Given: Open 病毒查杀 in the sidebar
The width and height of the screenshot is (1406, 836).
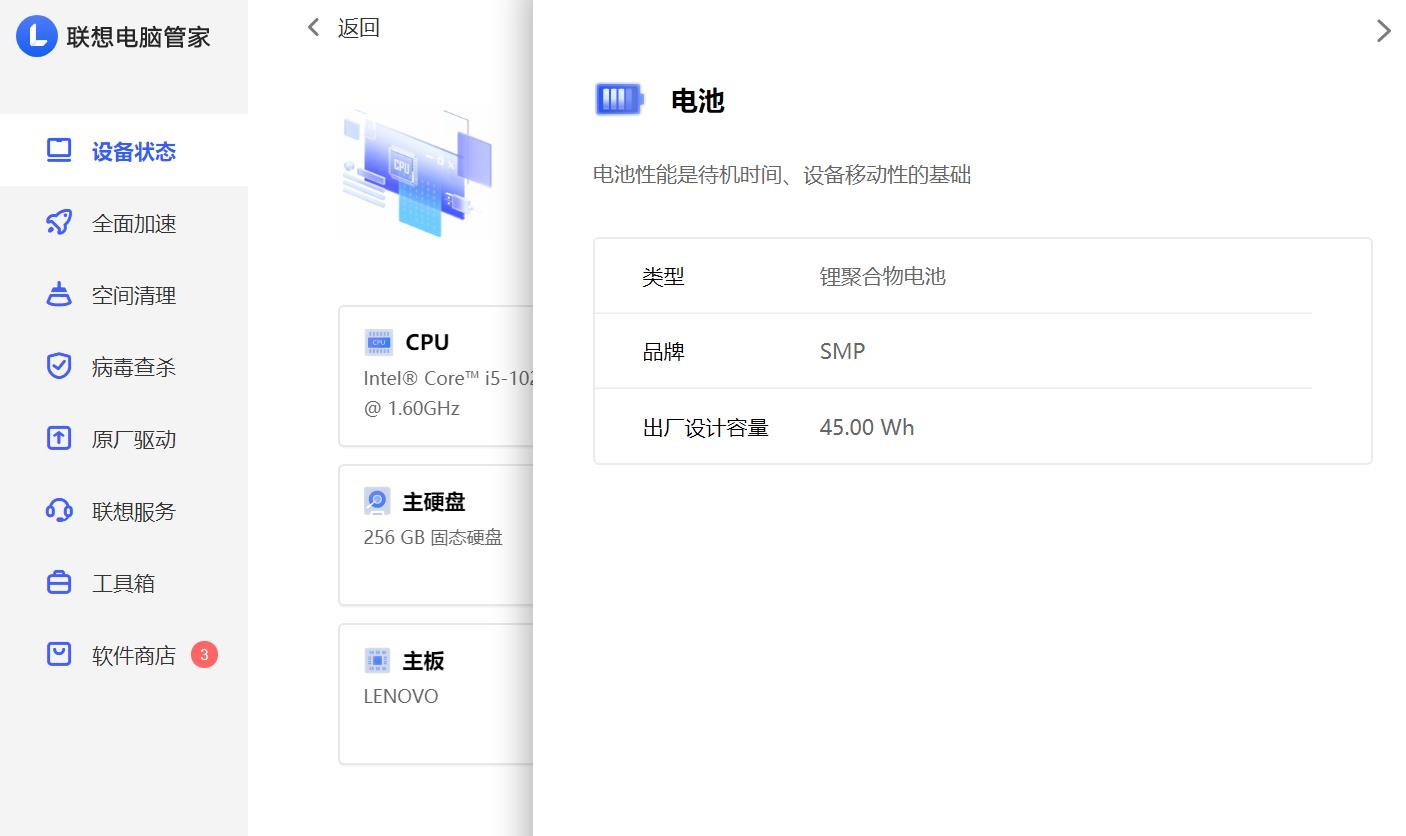Looking at the screenshot, I should click(124, 367).
